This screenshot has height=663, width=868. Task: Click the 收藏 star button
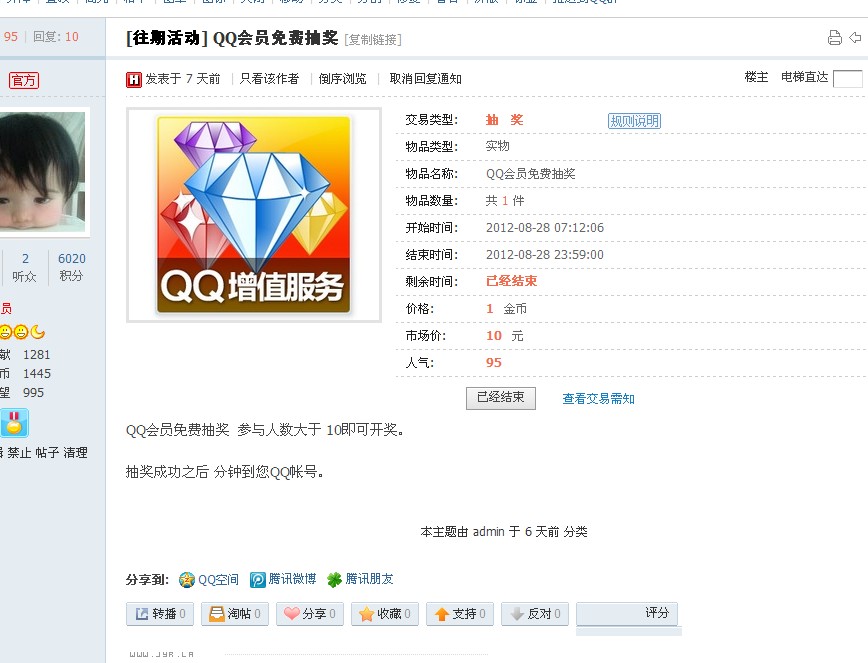click(385, 614)
